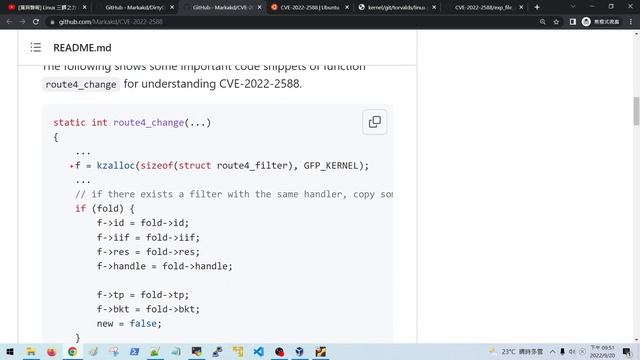
Task: Open the taskbar clock and calendar
Action: point(602,351)
